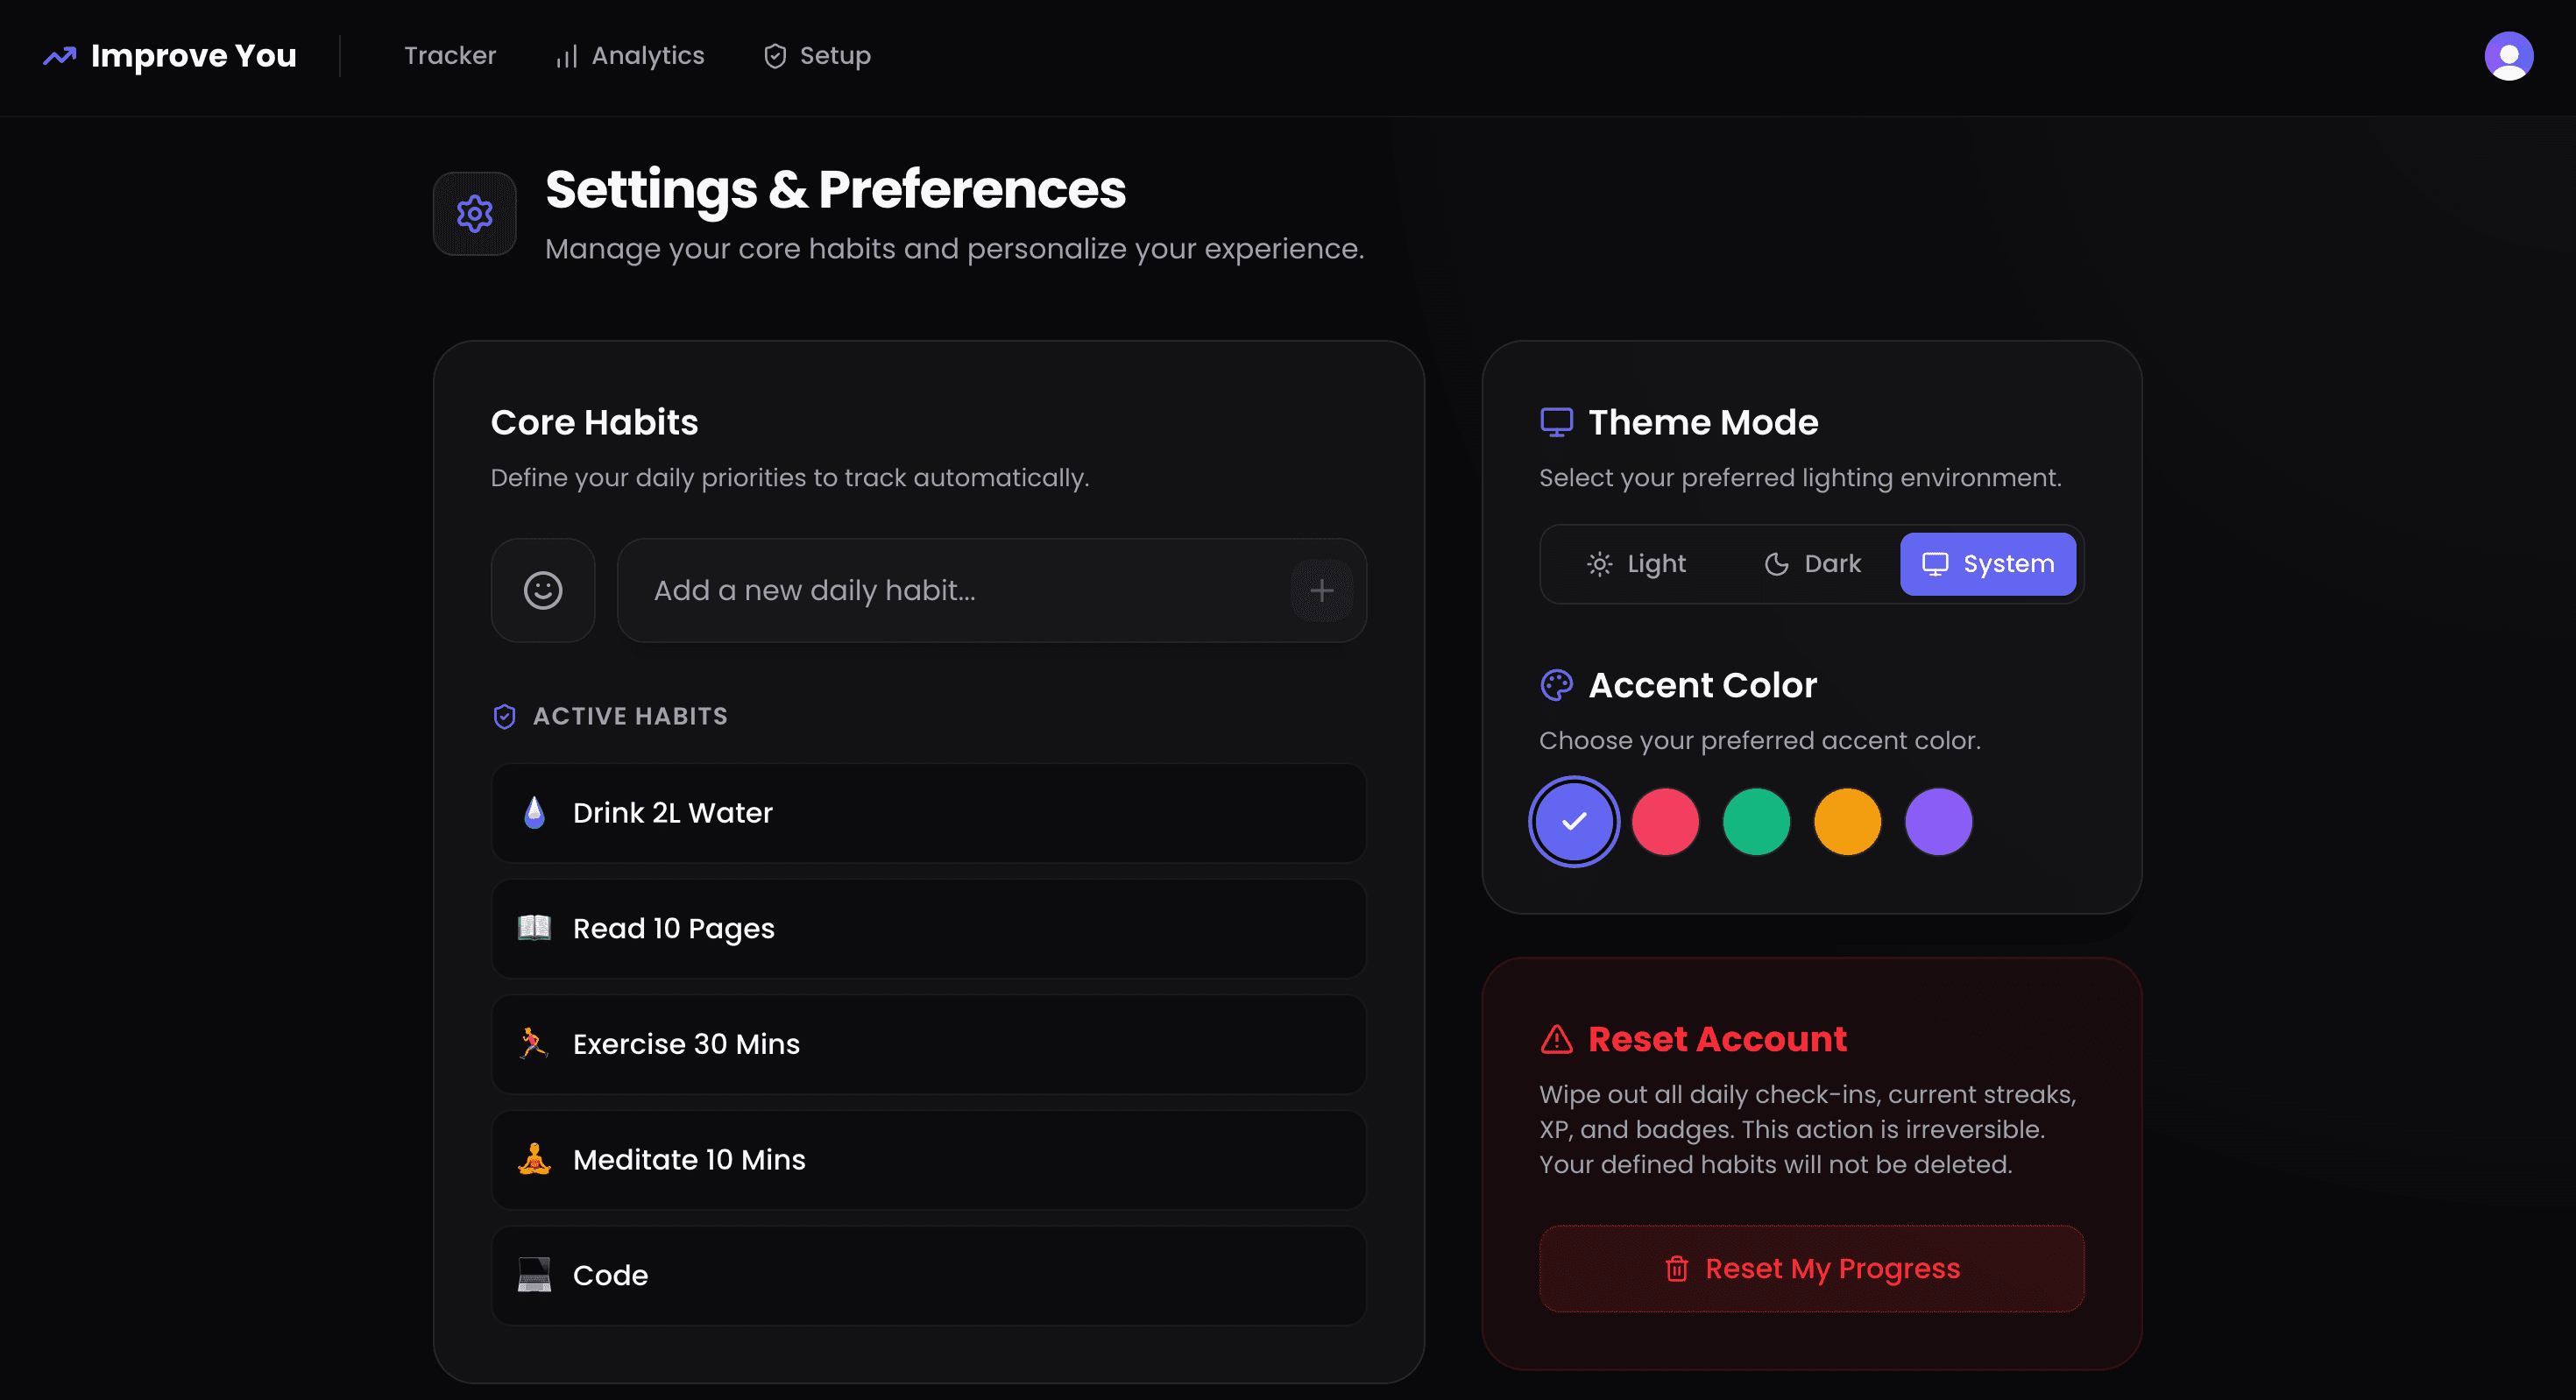Image resolution: width=2576 pixels, height=1400 pixels.
Task: Click the water drop emoji icon
Action: coord(535,812)
